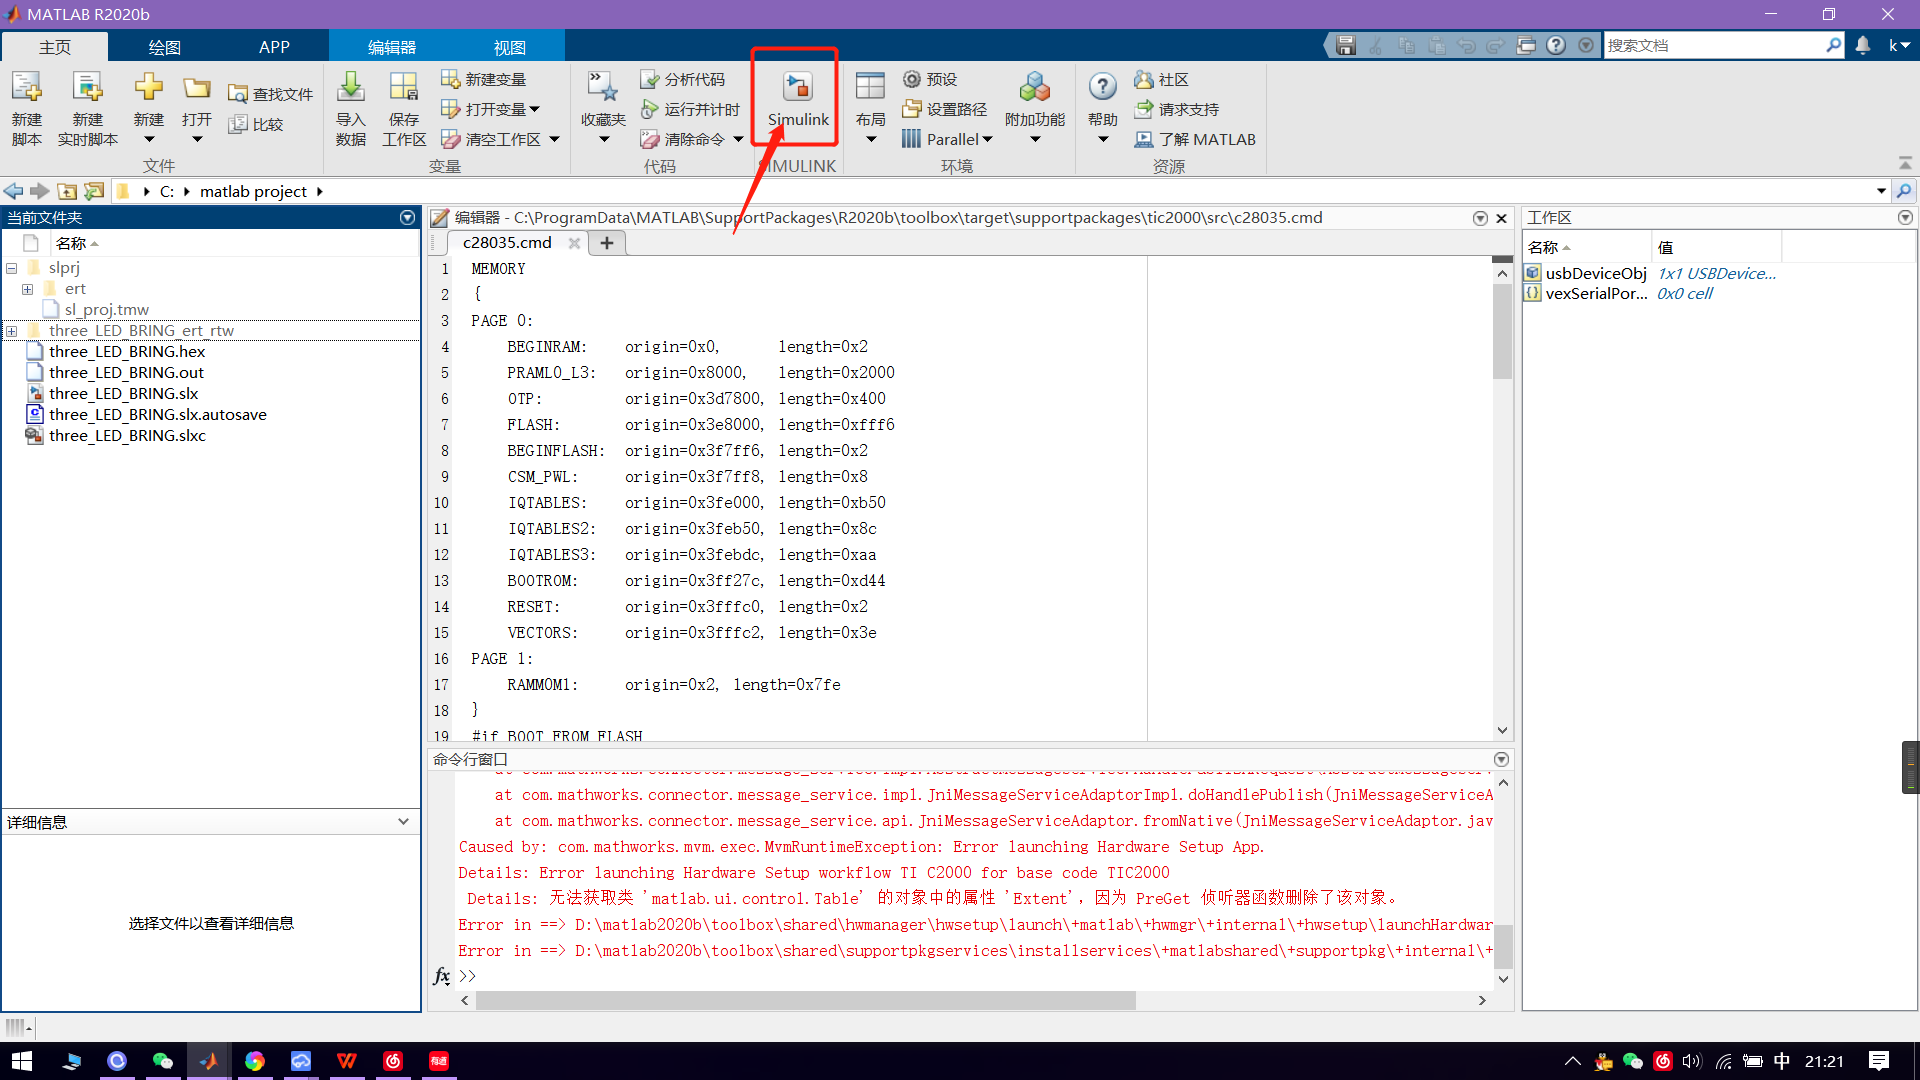Open Clear Workspace (清空工作区) dropdown arrow

click(554, 139)
